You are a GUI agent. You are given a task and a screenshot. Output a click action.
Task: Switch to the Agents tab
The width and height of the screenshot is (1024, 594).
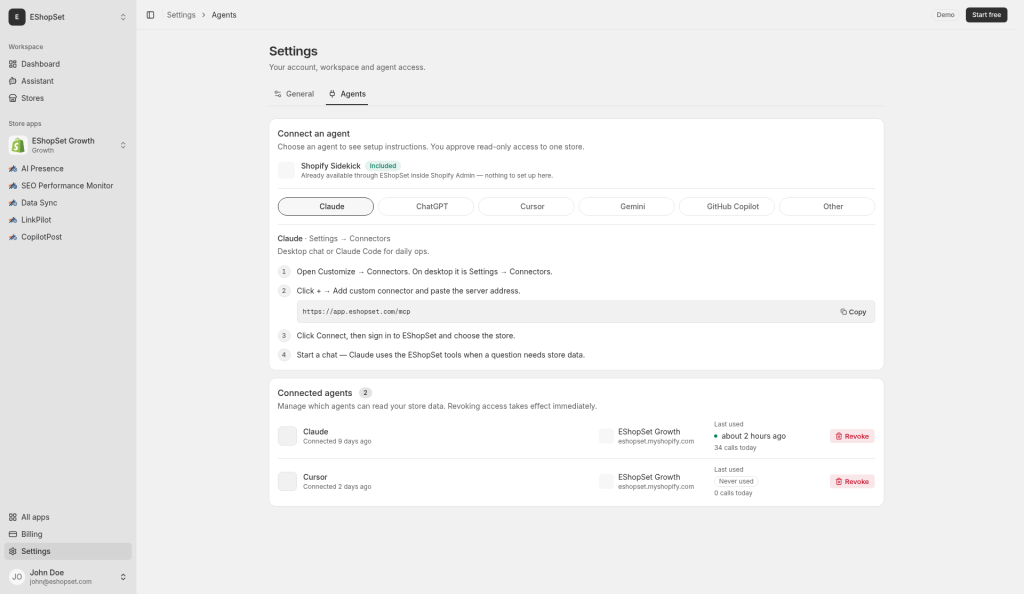[x=347, y=94]
